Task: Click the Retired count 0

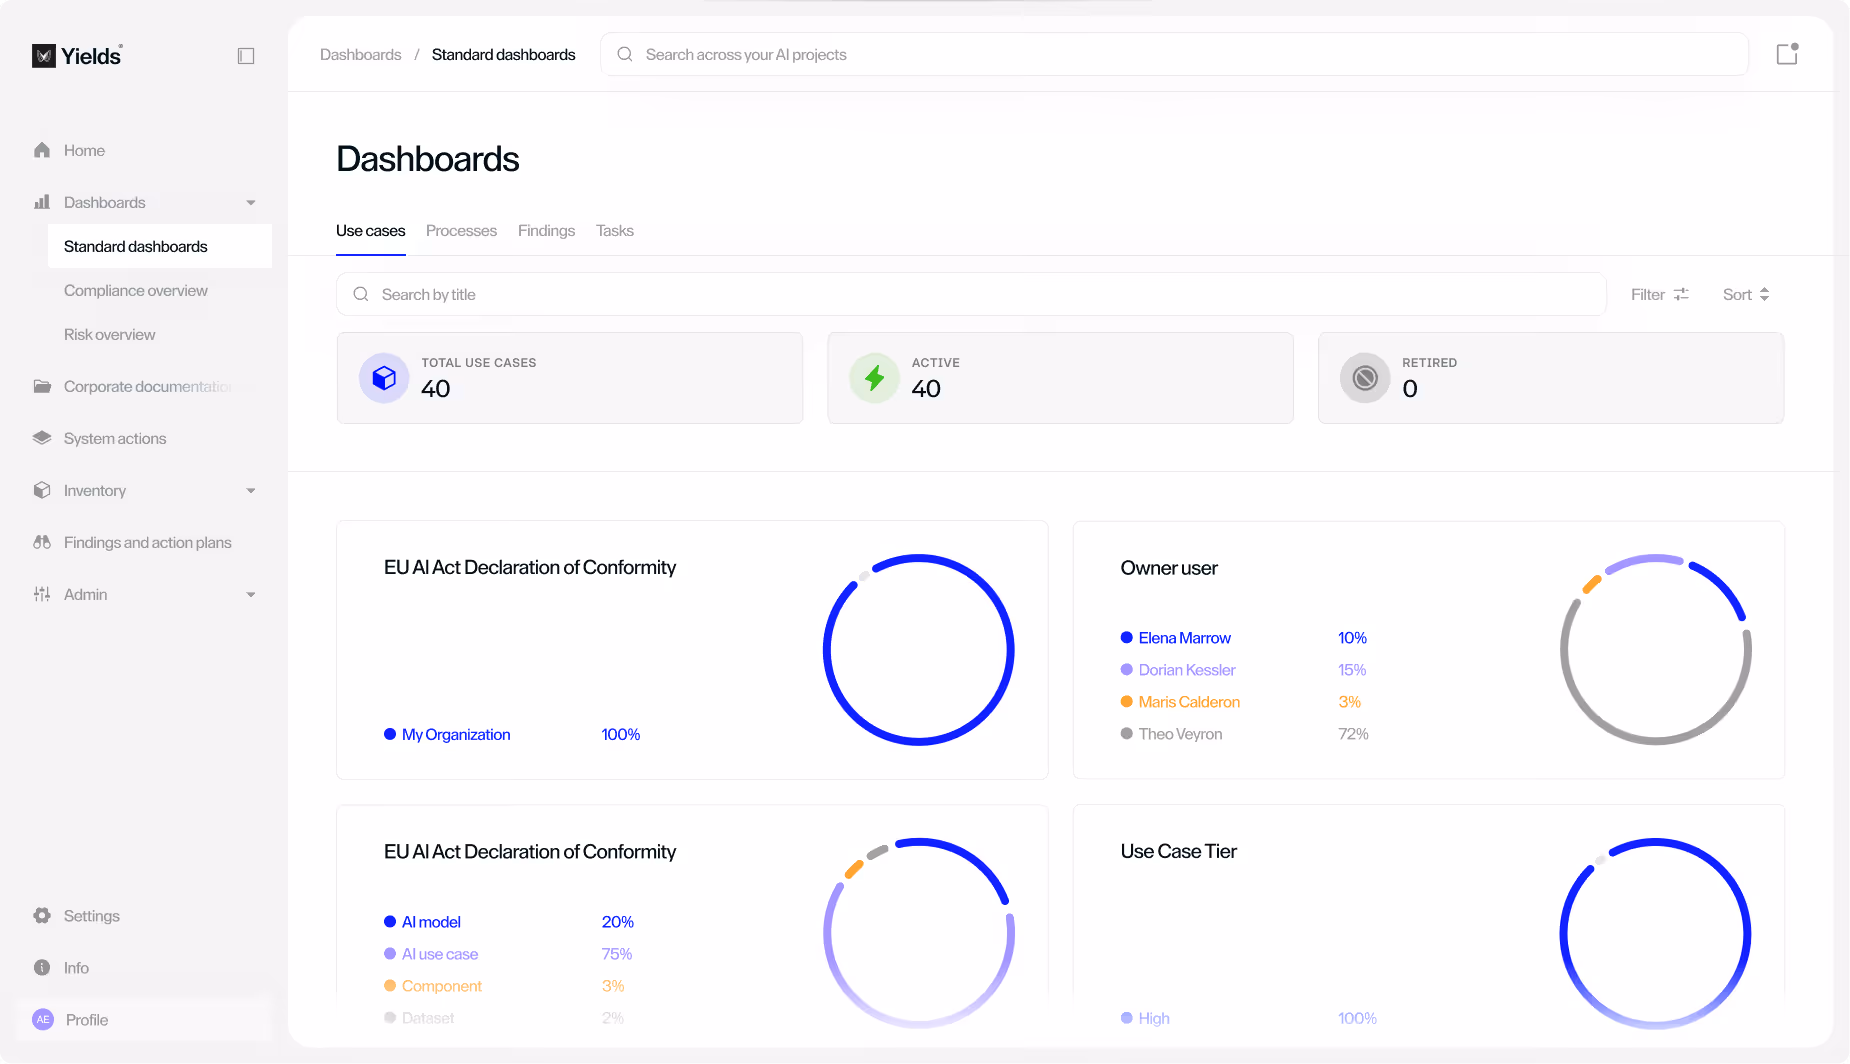Action: (1410, 389)
